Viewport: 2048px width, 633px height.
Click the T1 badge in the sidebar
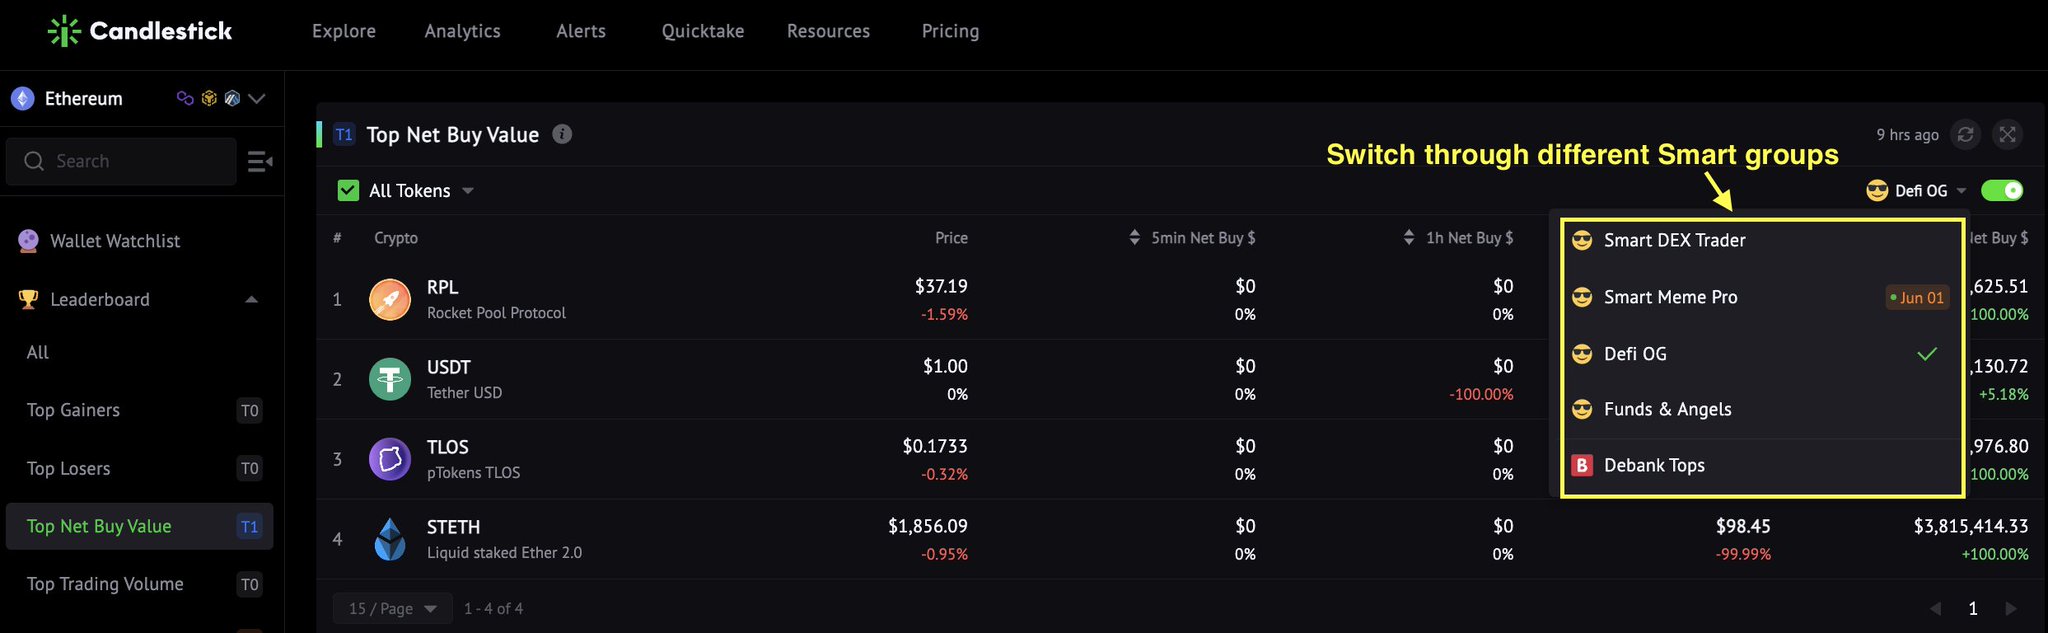click(250, 526)
